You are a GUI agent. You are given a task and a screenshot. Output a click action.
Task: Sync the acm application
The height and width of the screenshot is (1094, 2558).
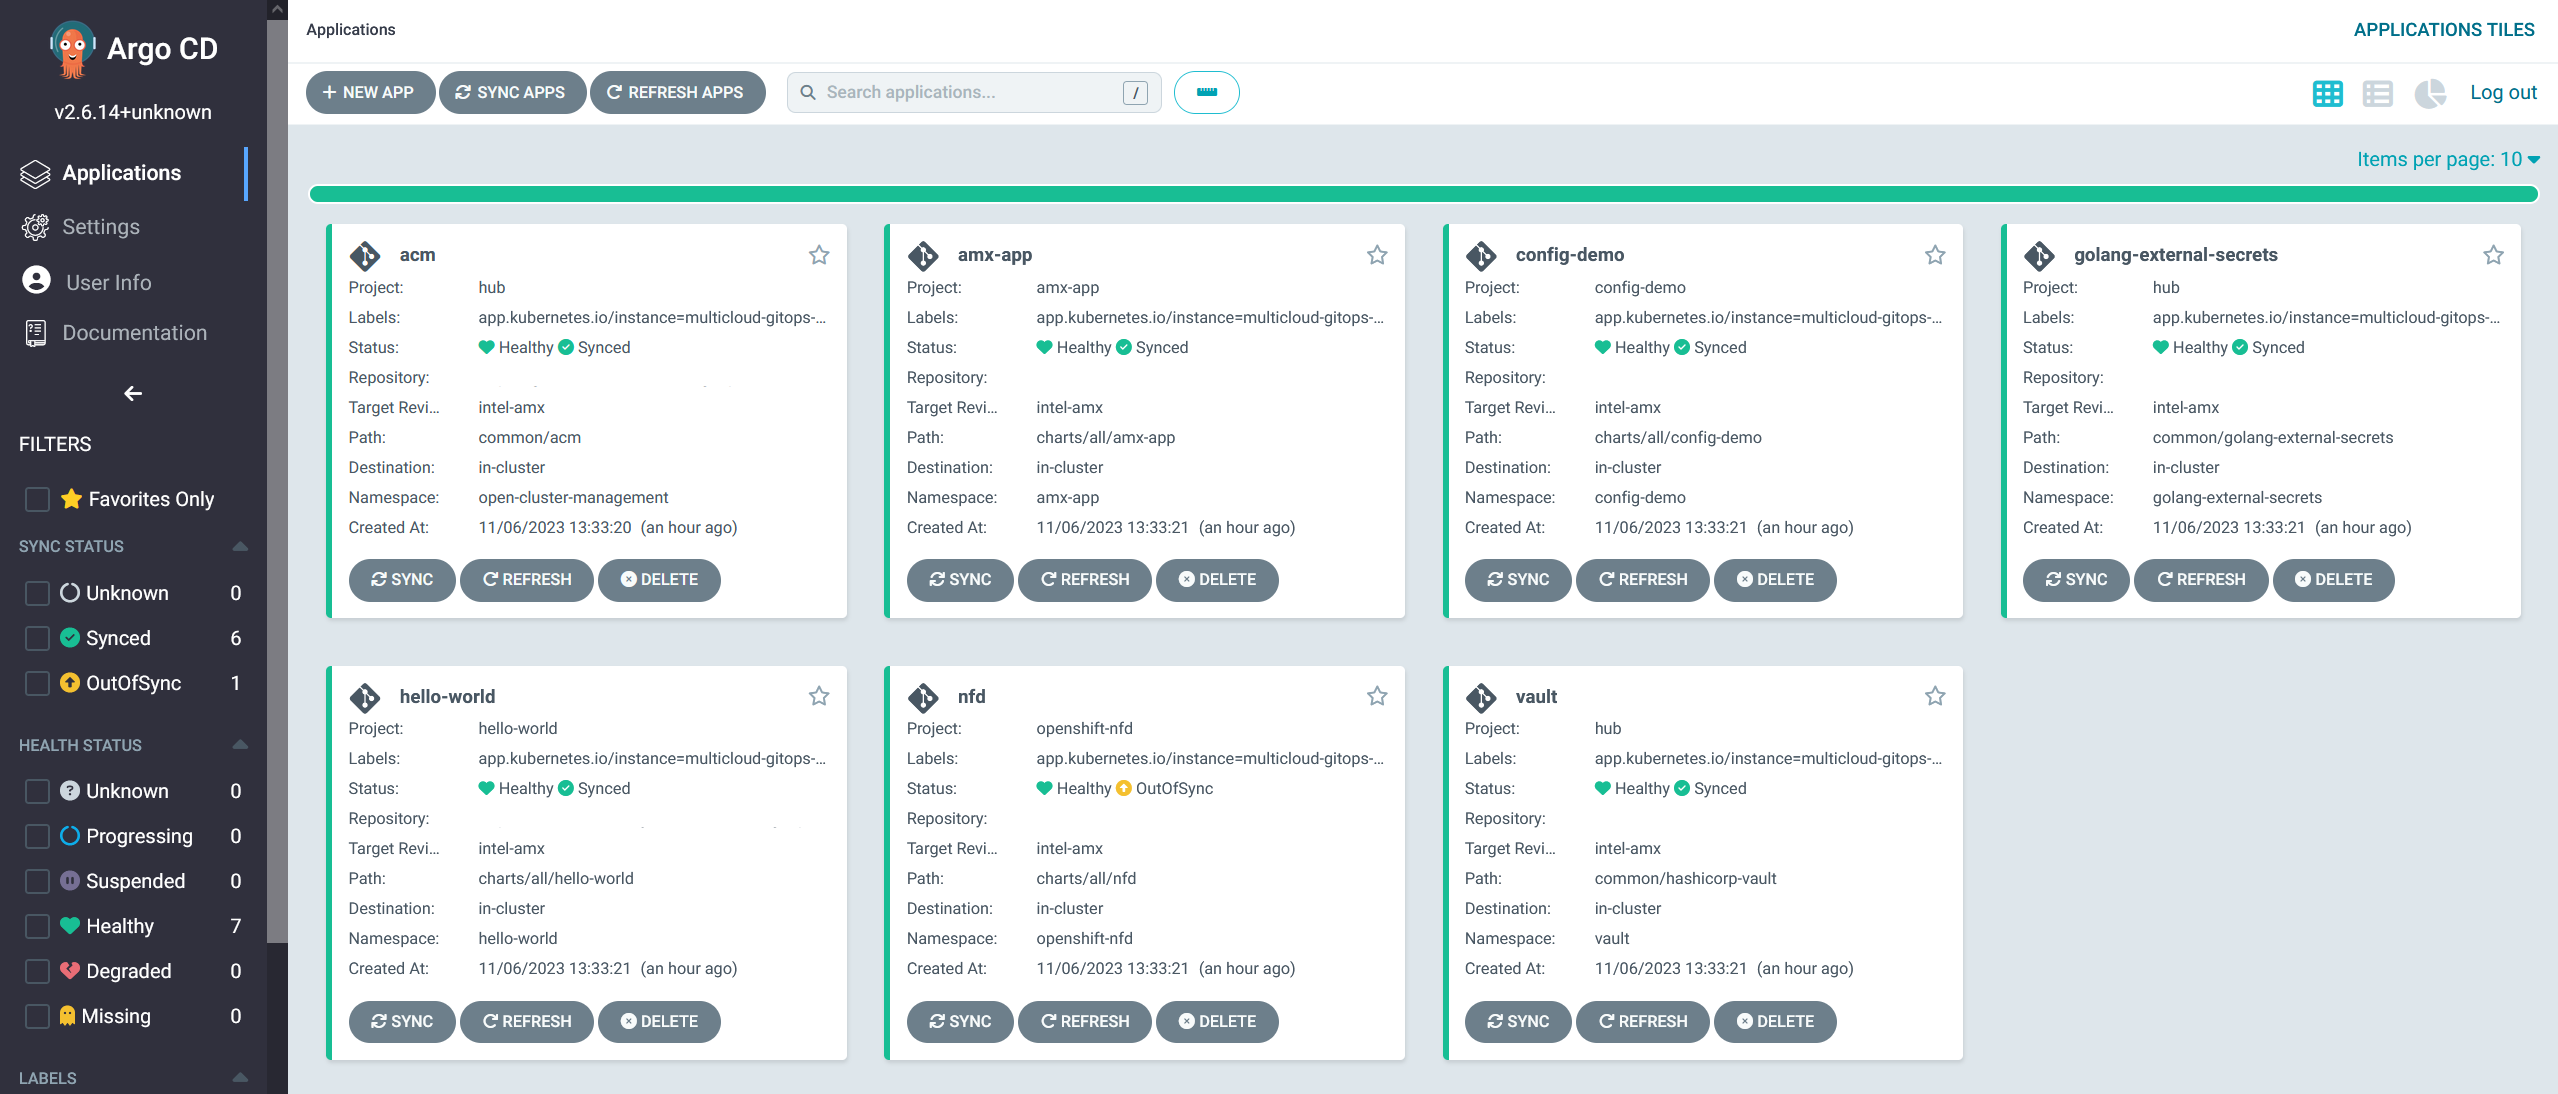click(x=402, y=580)
